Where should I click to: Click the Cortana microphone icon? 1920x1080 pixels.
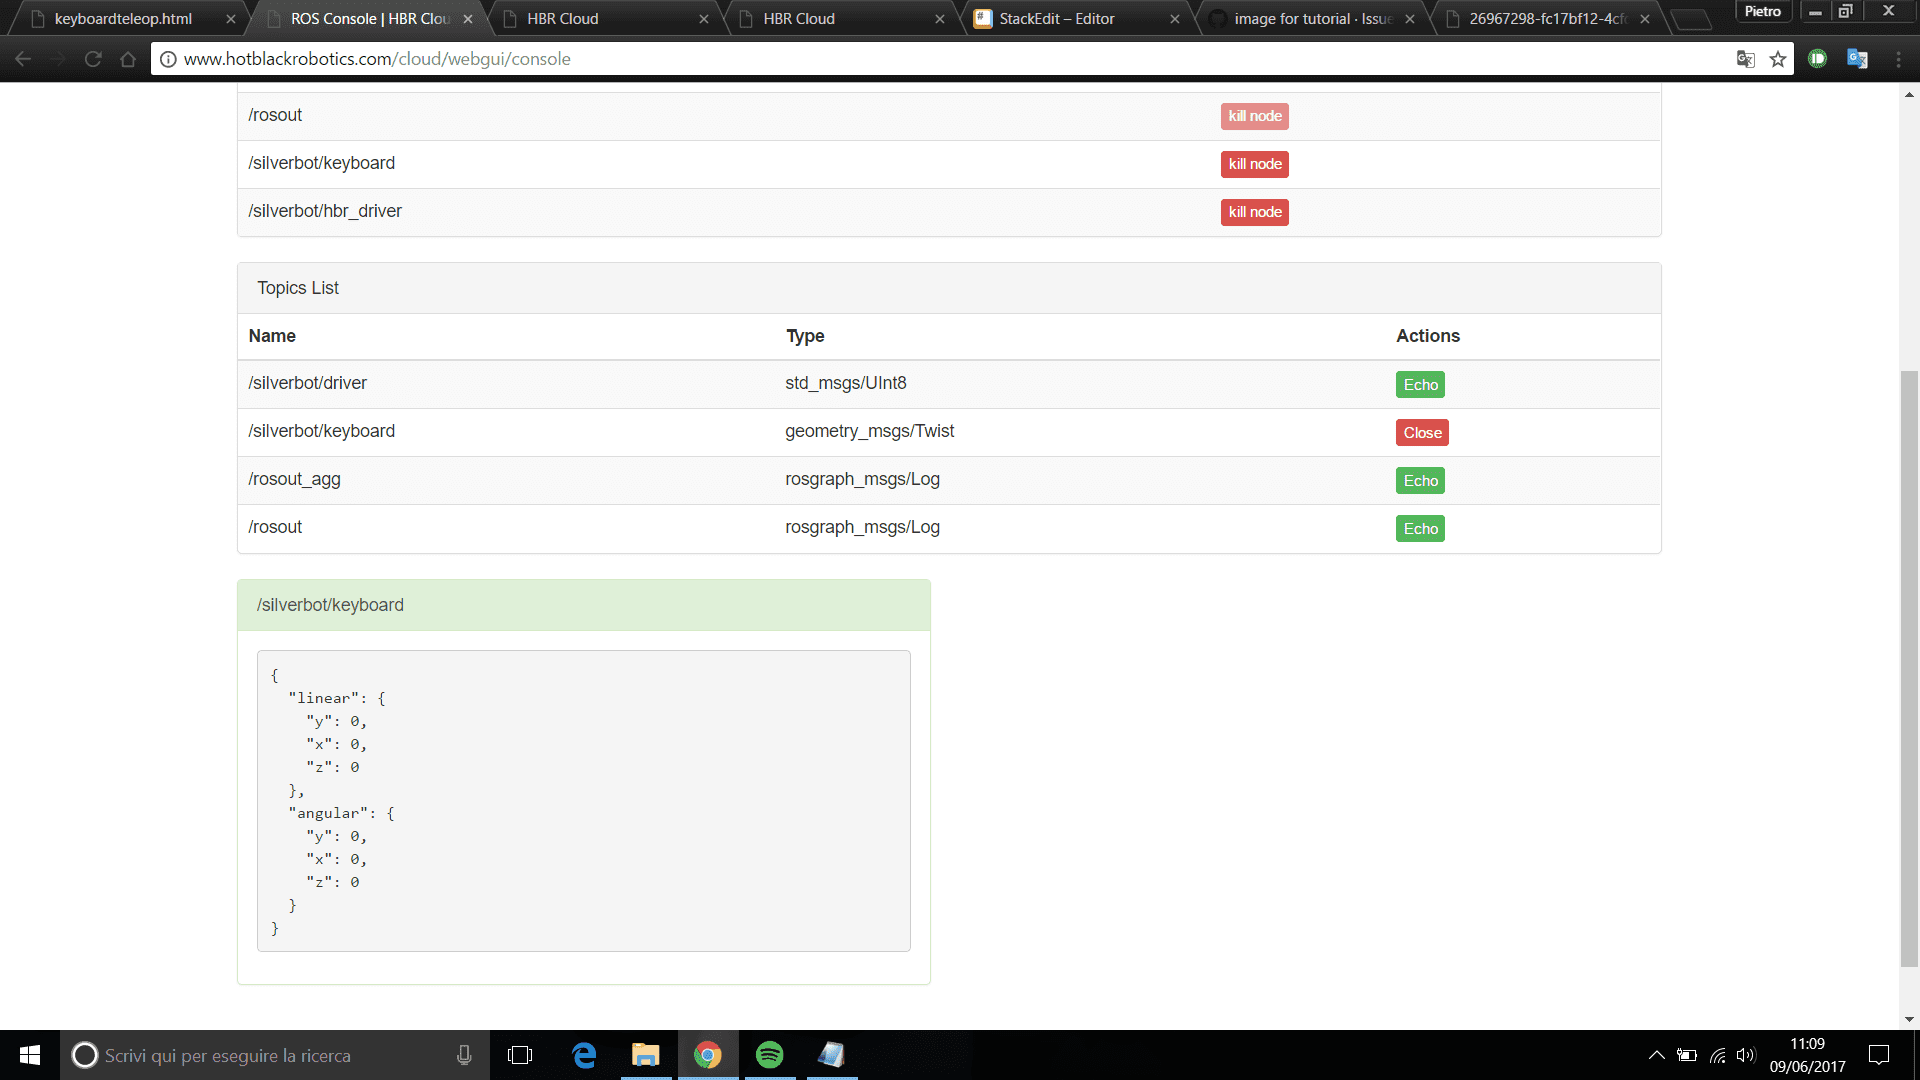pyautogui.click(x=464, y=1055)
